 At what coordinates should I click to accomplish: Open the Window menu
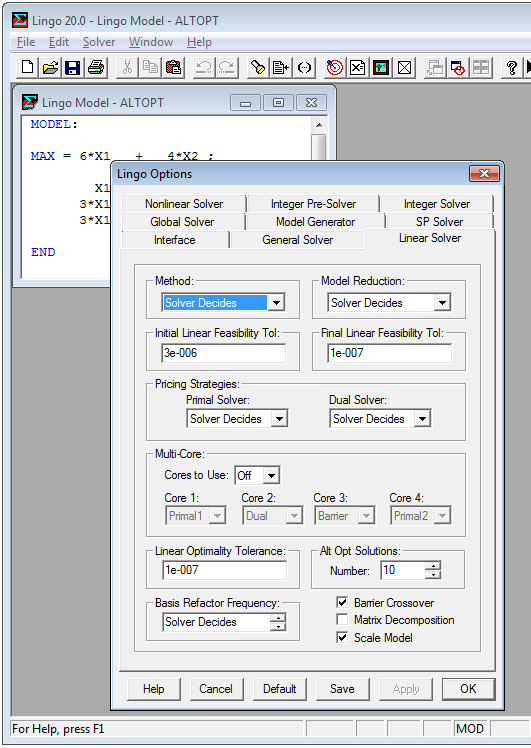click(151, 42)
